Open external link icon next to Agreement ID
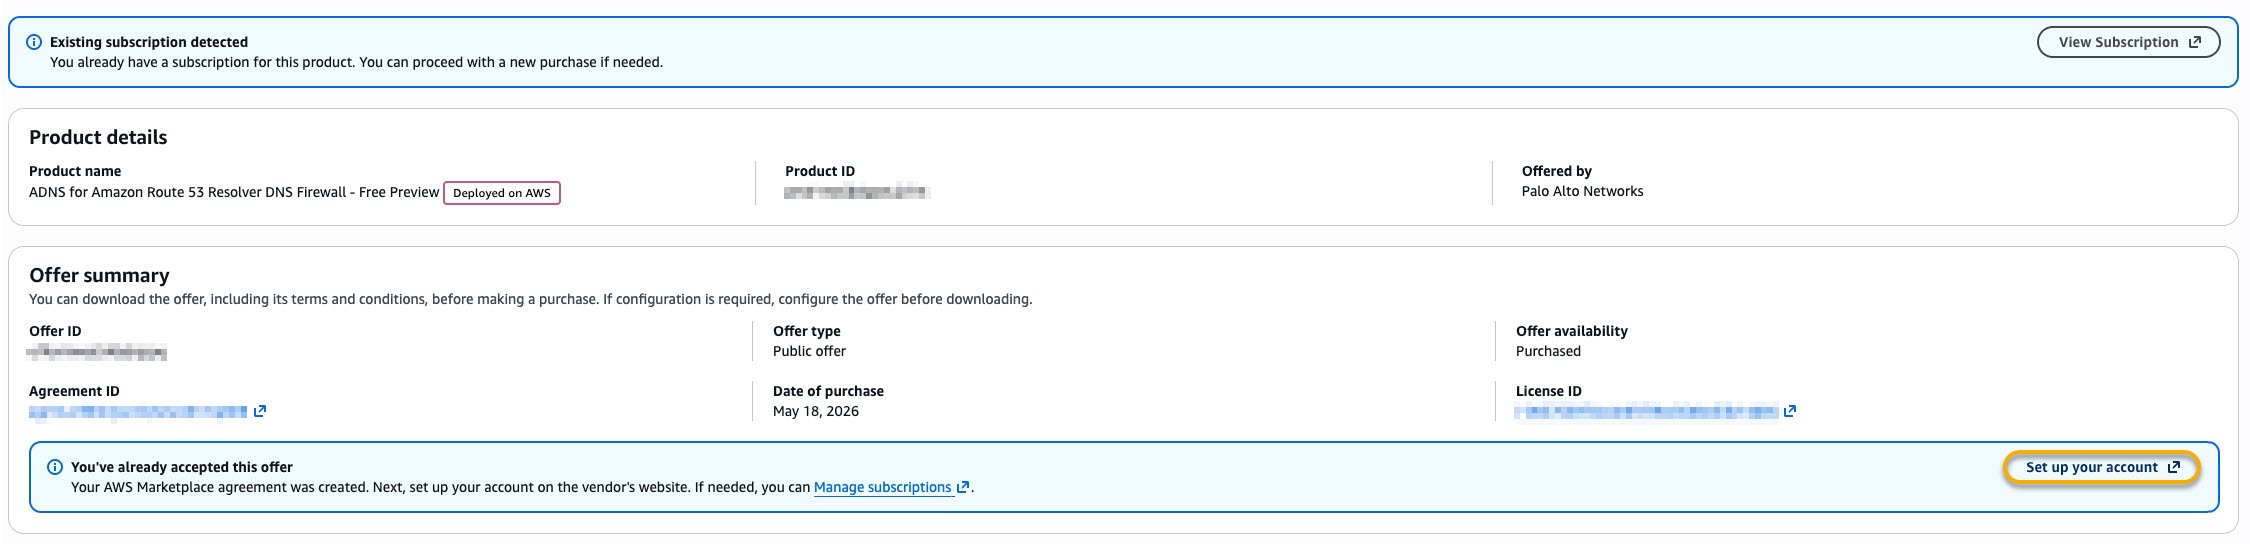This screenshot has height=544, width=2250. click(x=260, y=411)
